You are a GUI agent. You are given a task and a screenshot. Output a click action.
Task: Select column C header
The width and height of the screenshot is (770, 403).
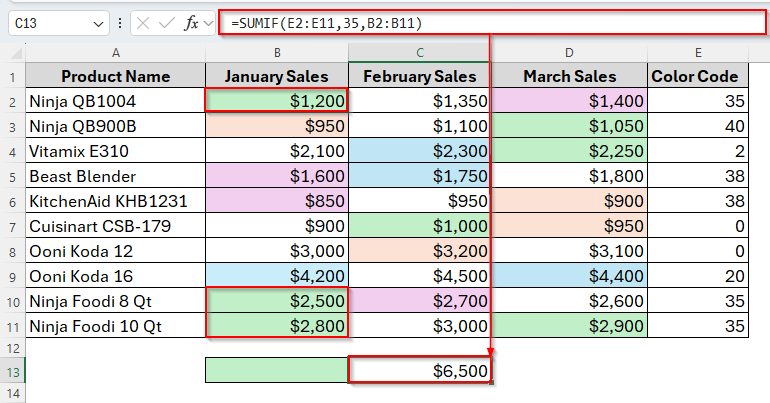[420, 52]
